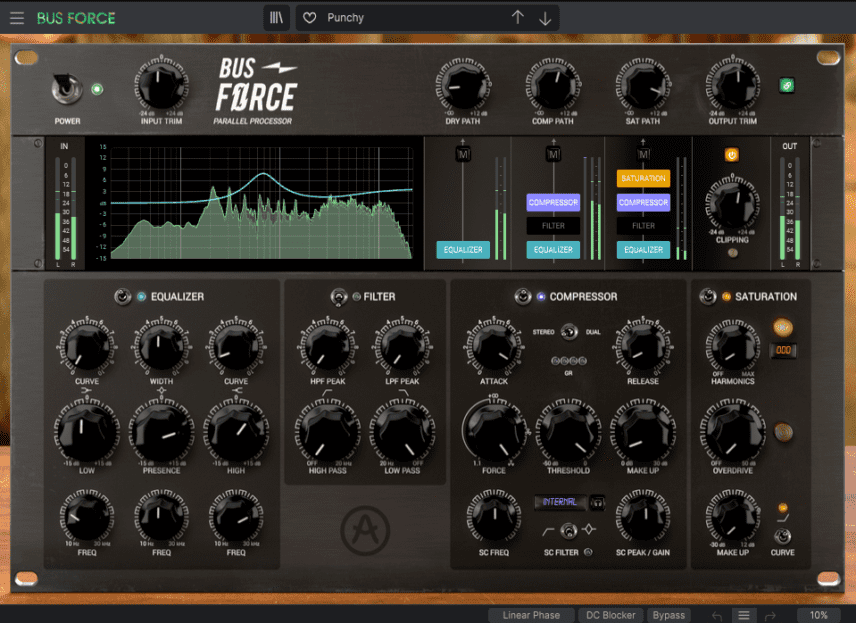Flip the Stereo/Dual compressor switch
The height and width of the screenshot is (623, 856).
coord(569,331)
